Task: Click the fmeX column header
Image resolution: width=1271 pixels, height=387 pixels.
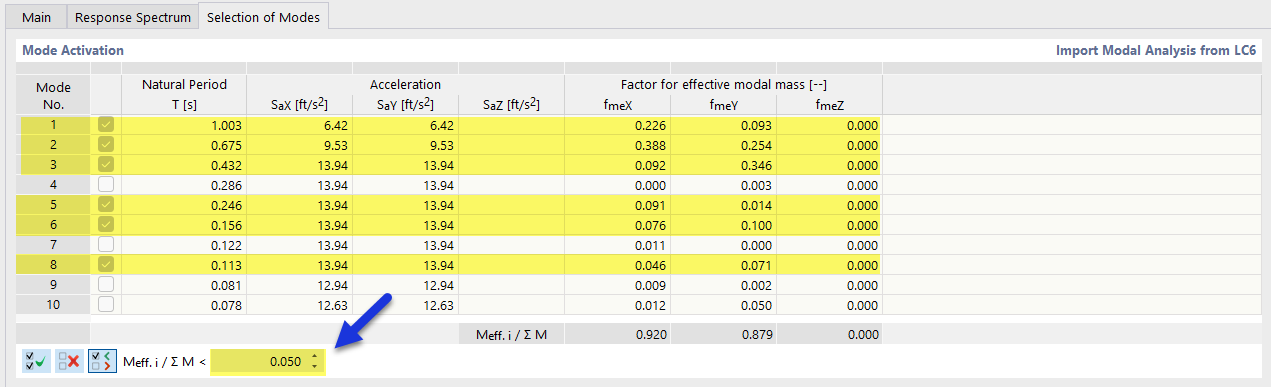Action: 617,104
